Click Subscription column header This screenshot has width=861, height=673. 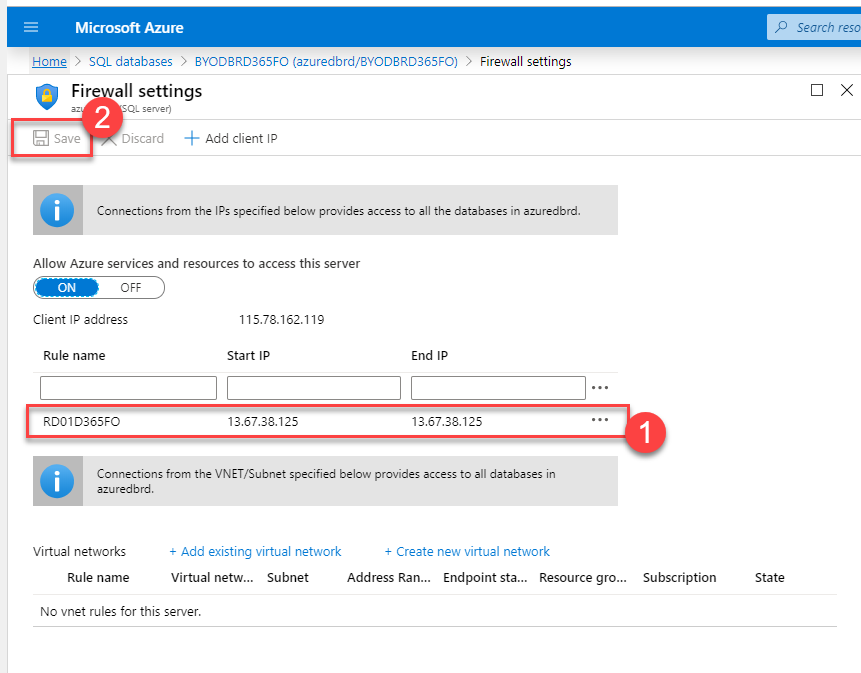pyautogui.click(x=679, y=577)
